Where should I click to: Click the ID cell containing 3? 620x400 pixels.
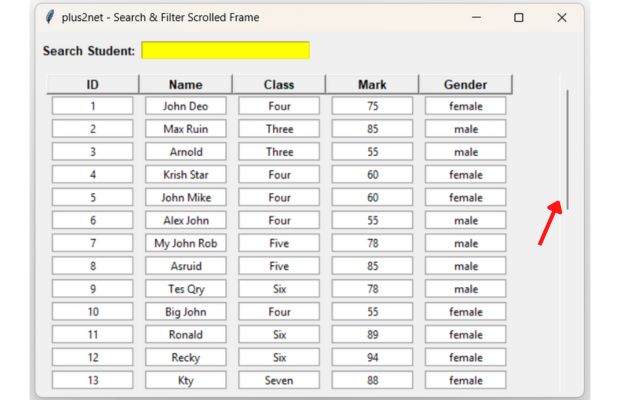[x=93, y=152]
